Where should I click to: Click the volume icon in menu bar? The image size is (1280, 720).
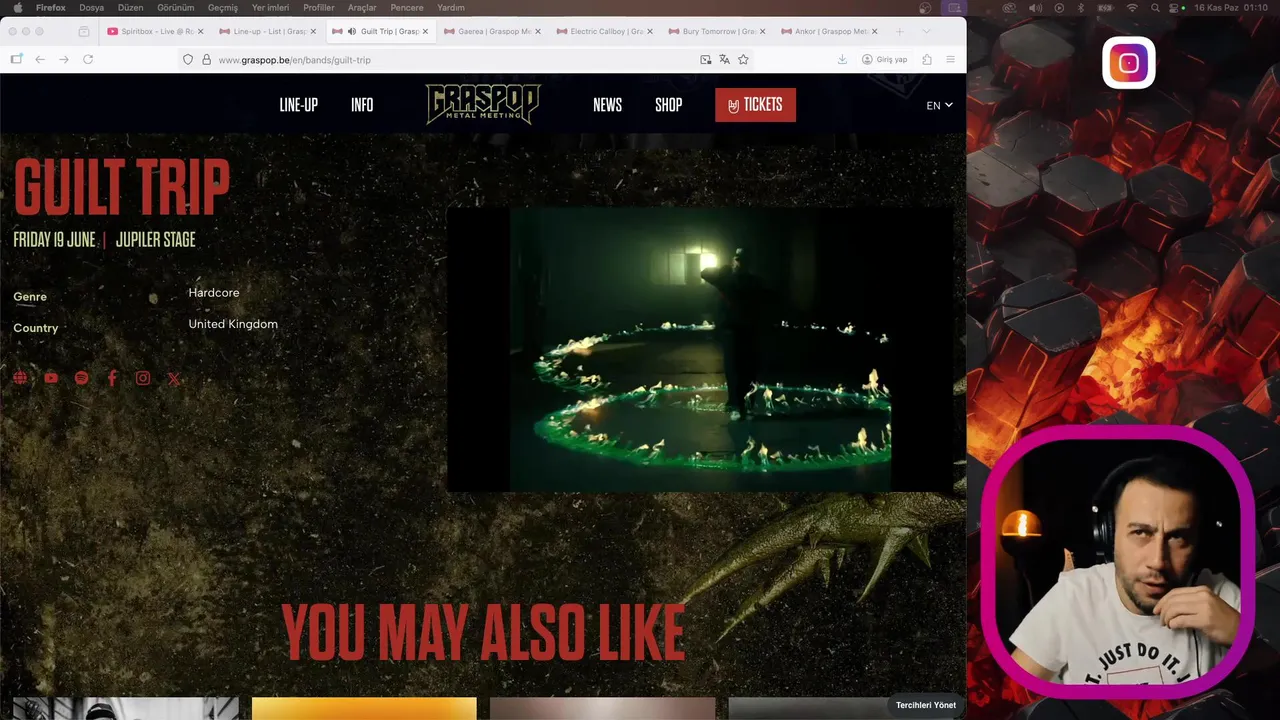point(1034,7)
